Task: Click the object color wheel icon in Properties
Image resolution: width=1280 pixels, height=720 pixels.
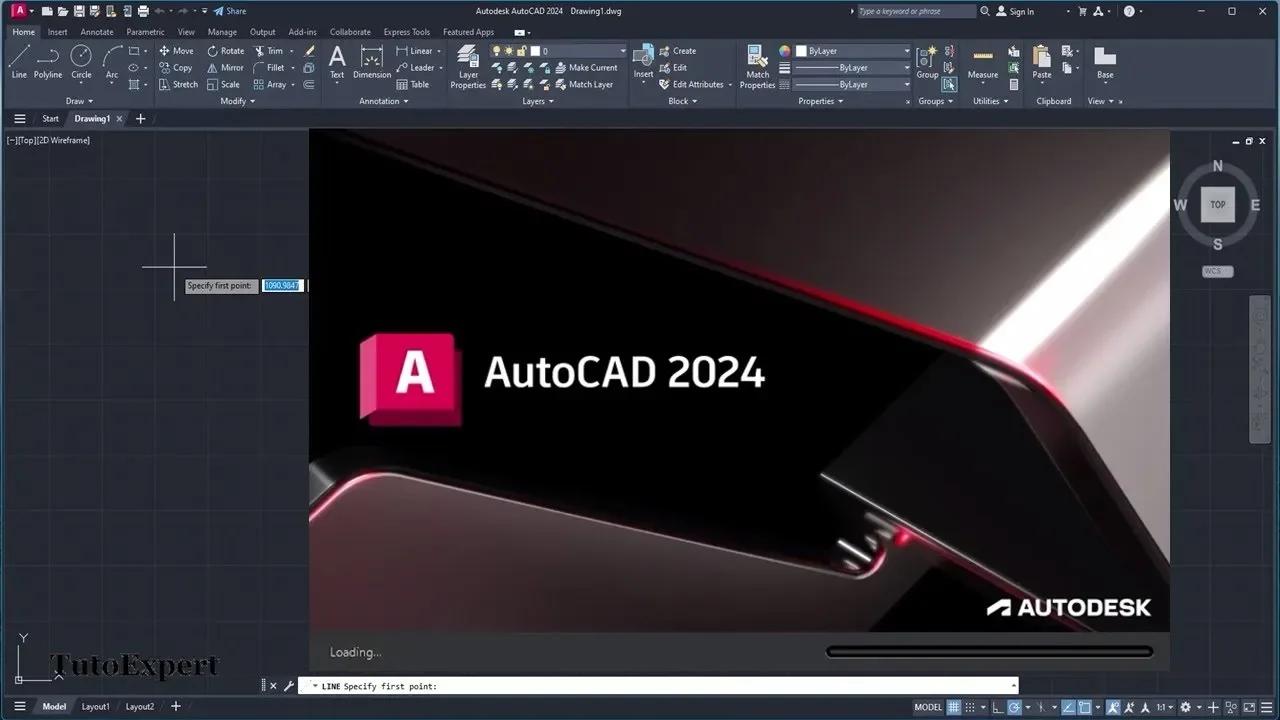Action: tap(785, 51)
